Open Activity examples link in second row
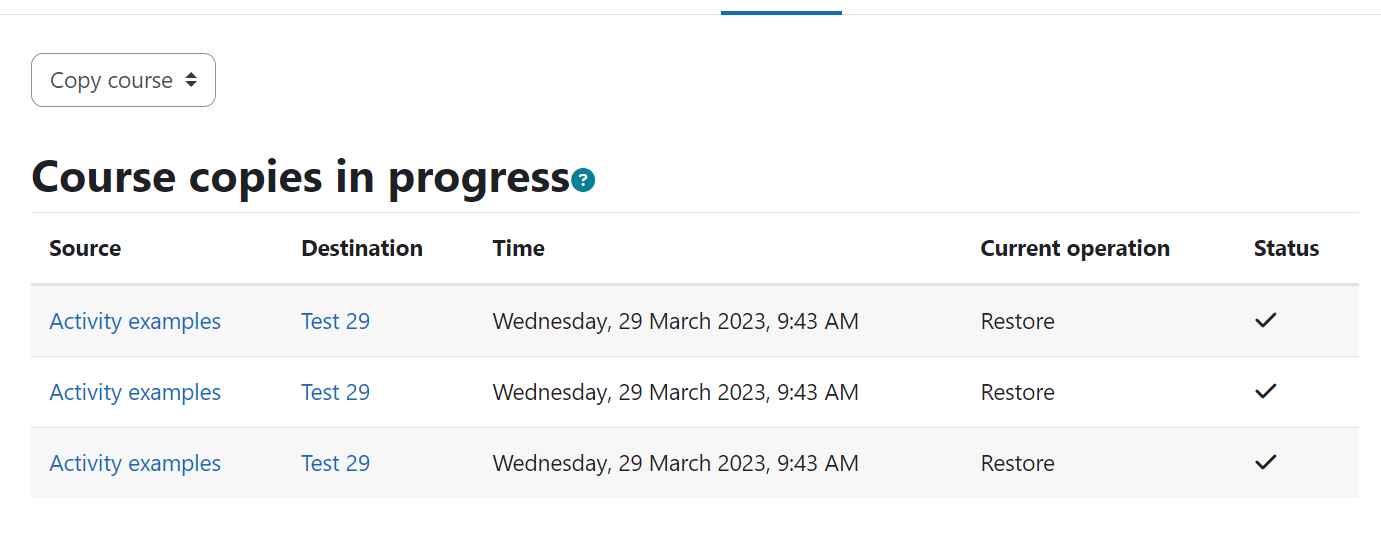The width and height of the screenshot is (1381, 533). pos(135,392)
